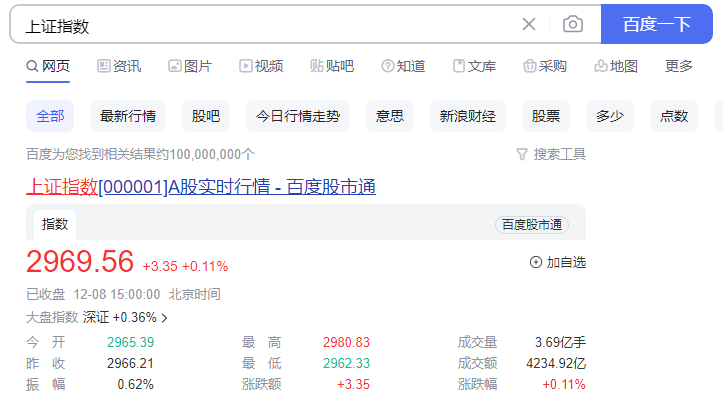This screenshot has height=403, width=723.
Task: Choose the 多少 filter chip
Action: click(x=610, y=116)
